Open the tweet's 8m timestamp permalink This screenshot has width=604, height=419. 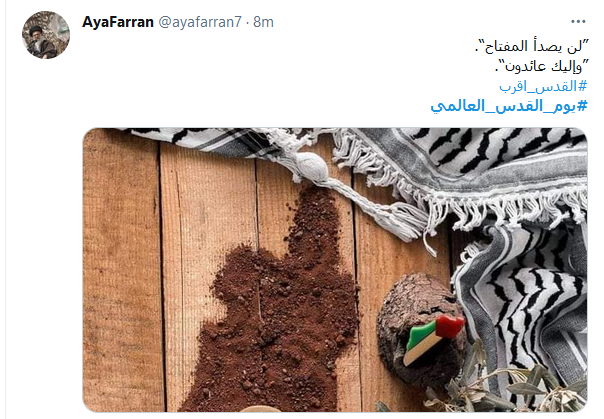(263, 22)
